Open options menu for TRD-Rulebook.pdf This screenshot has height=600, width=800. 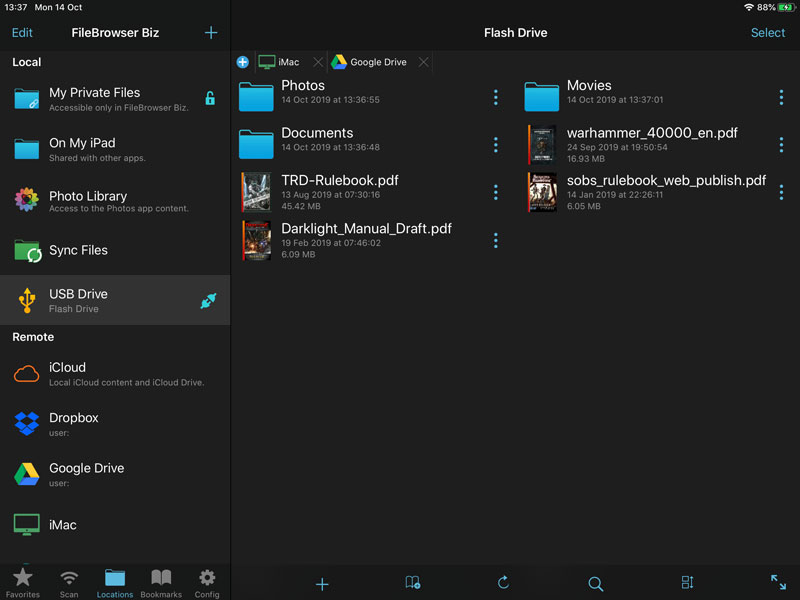[495, 192]
